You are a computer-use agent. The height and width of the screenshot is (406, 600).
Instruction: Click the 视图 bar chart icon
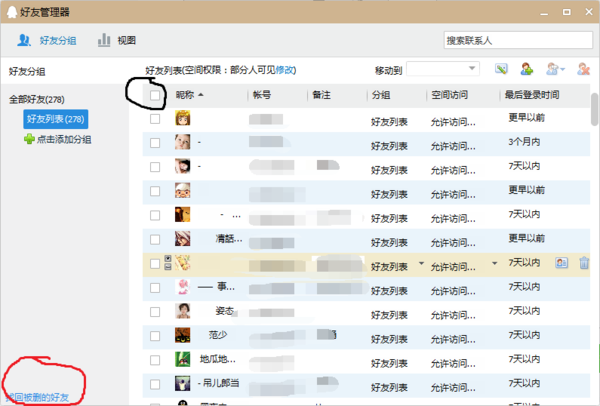tap(104, 40)
